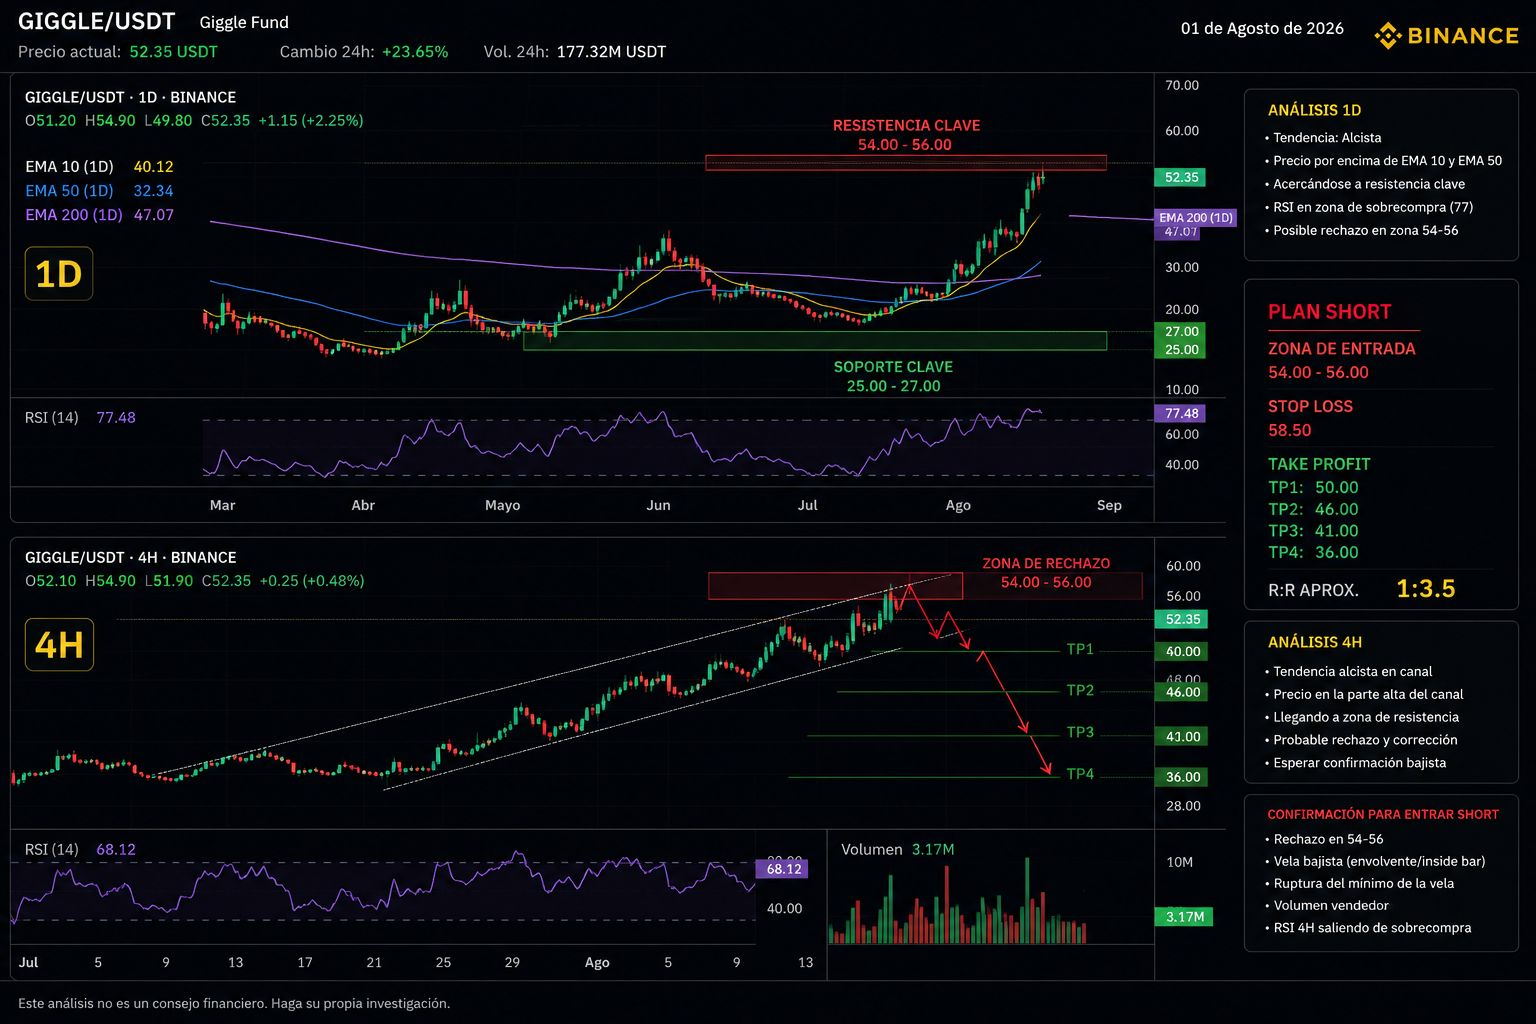Click the SOPORTE CLAVE label
Viewport: 1536px width, 1024px height.
tap(893, 367)
